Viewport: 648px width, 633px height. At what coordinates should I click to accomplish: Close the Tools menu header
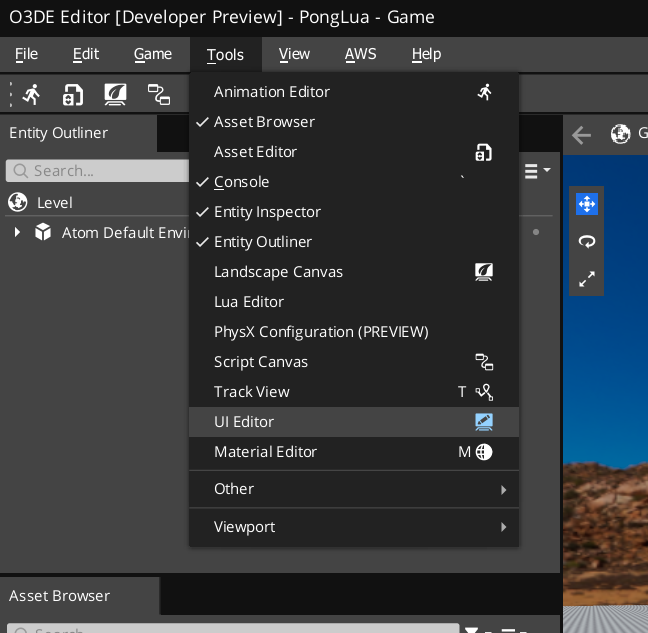pos(225,55)
